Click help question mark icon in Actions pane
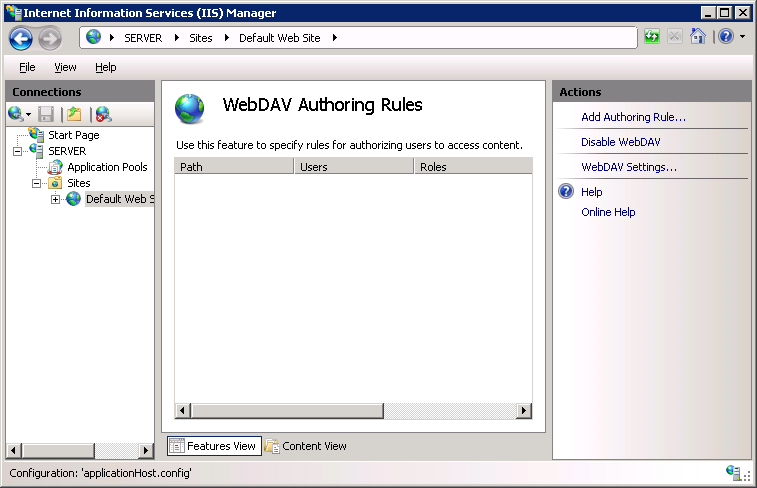The width and height of the screenshot is (757, 488). pos(566,191)
